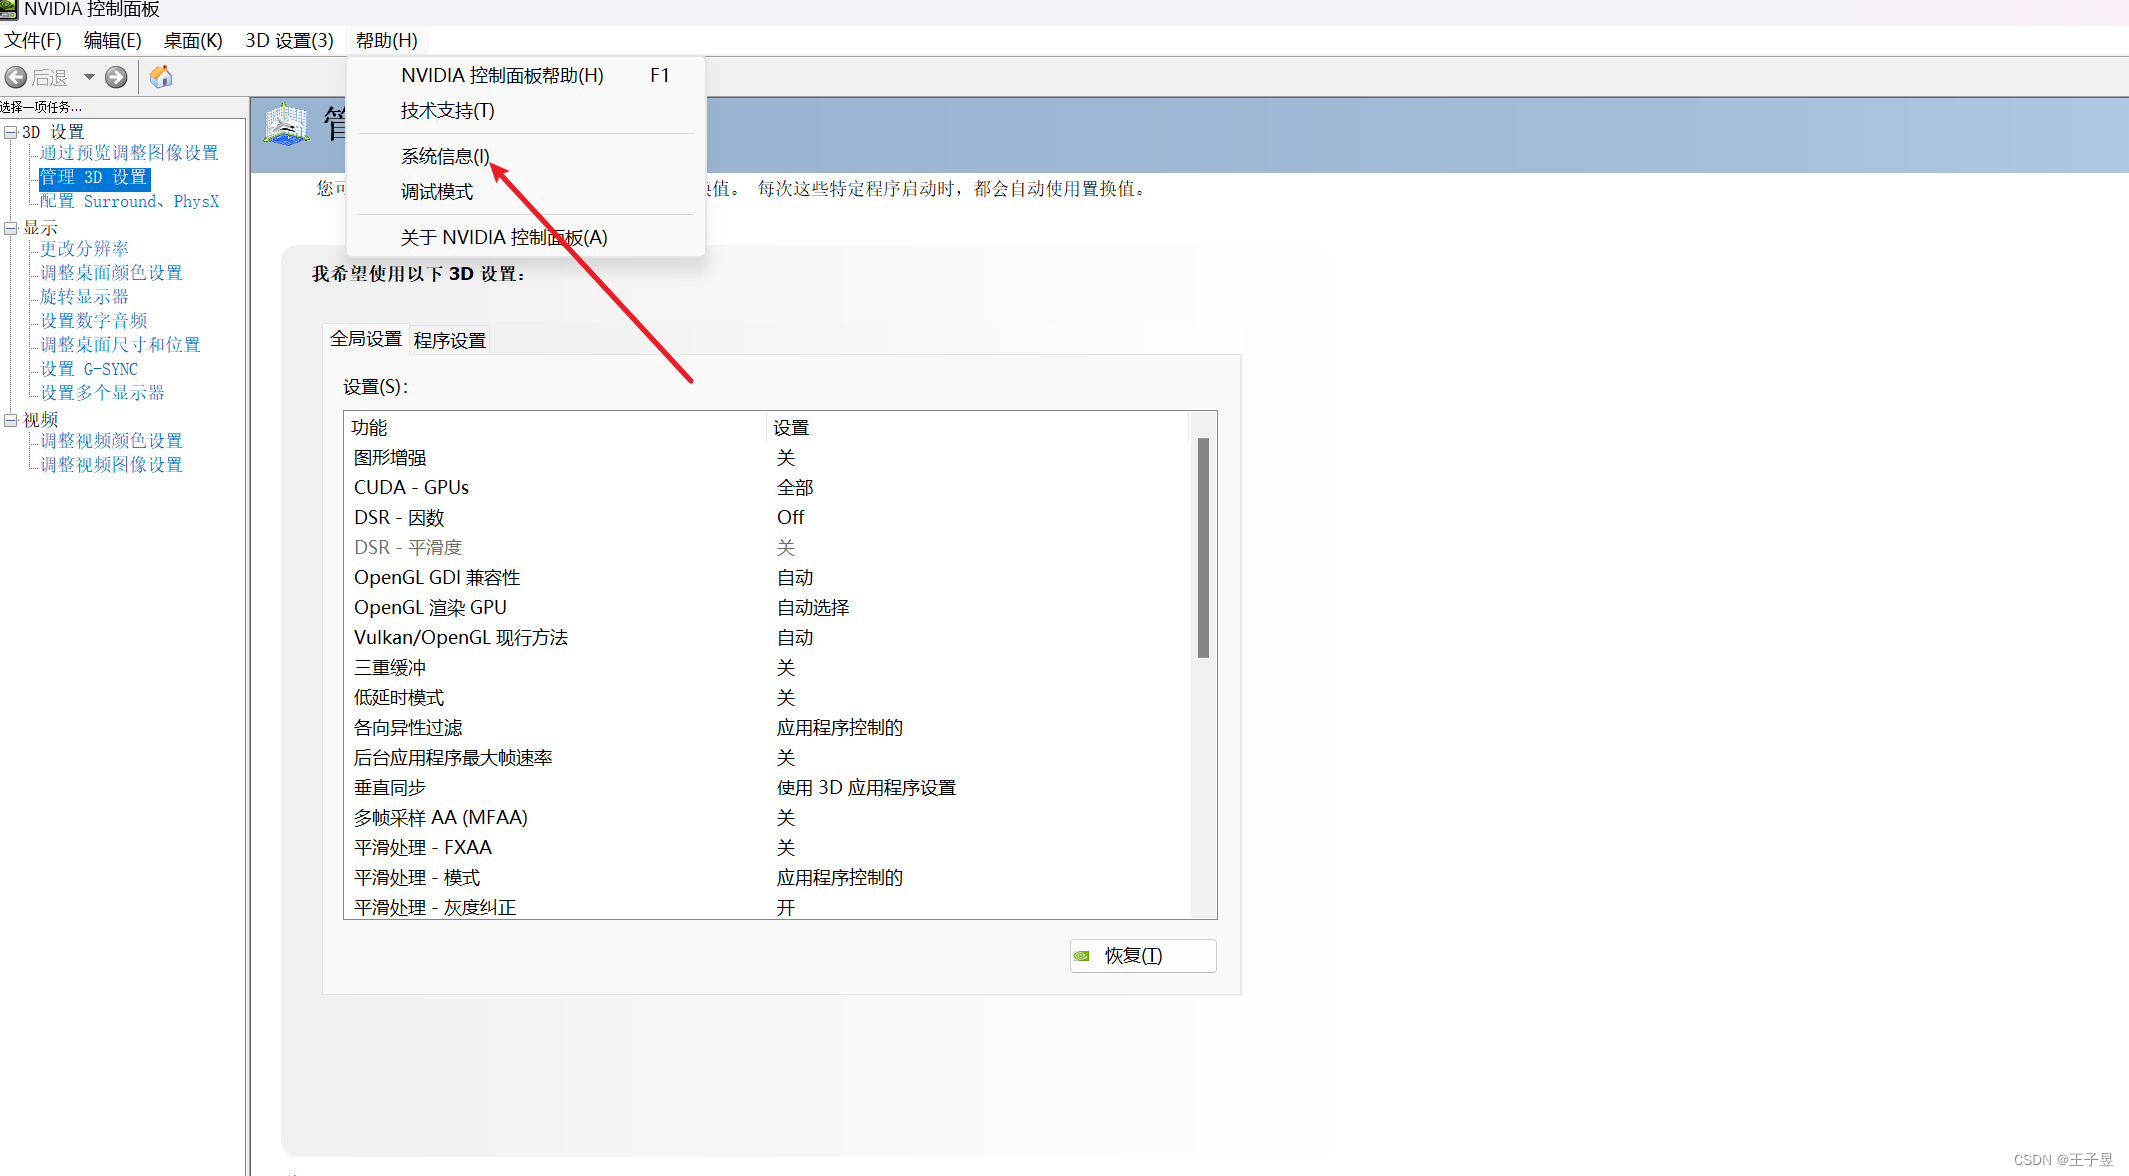Viewport: 2129px width, 1176px height.
Task: Open 调整桌面颜色设置 in tree
Action: point(111,272)
